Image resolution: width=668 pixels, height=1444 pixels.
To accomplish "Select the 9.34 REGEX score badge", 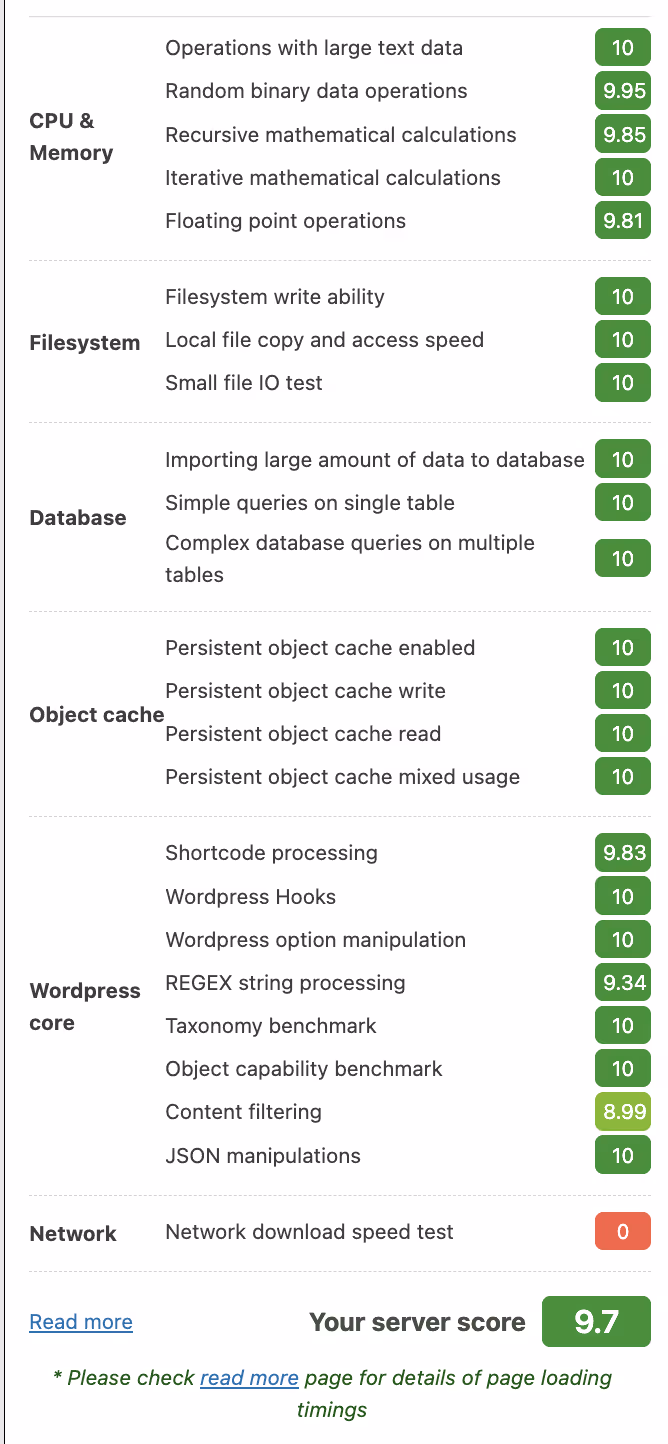I will coord(622,983).
